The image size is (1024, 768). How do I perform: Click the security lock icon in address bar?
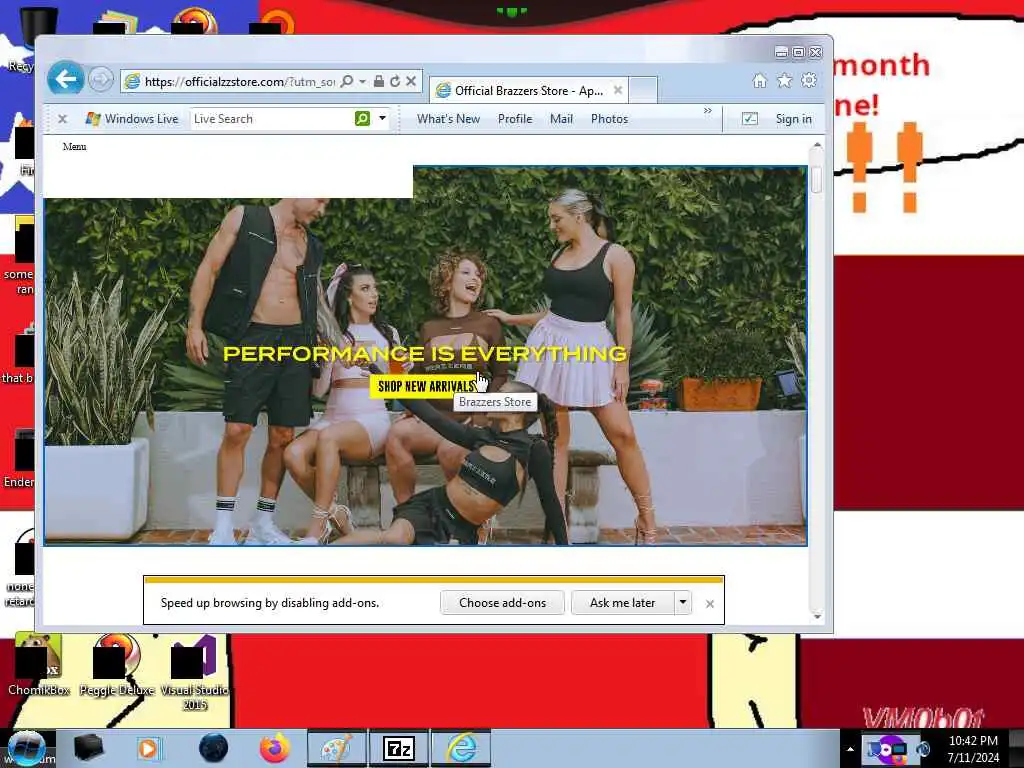pyautogui.click(x=379, y=81)
